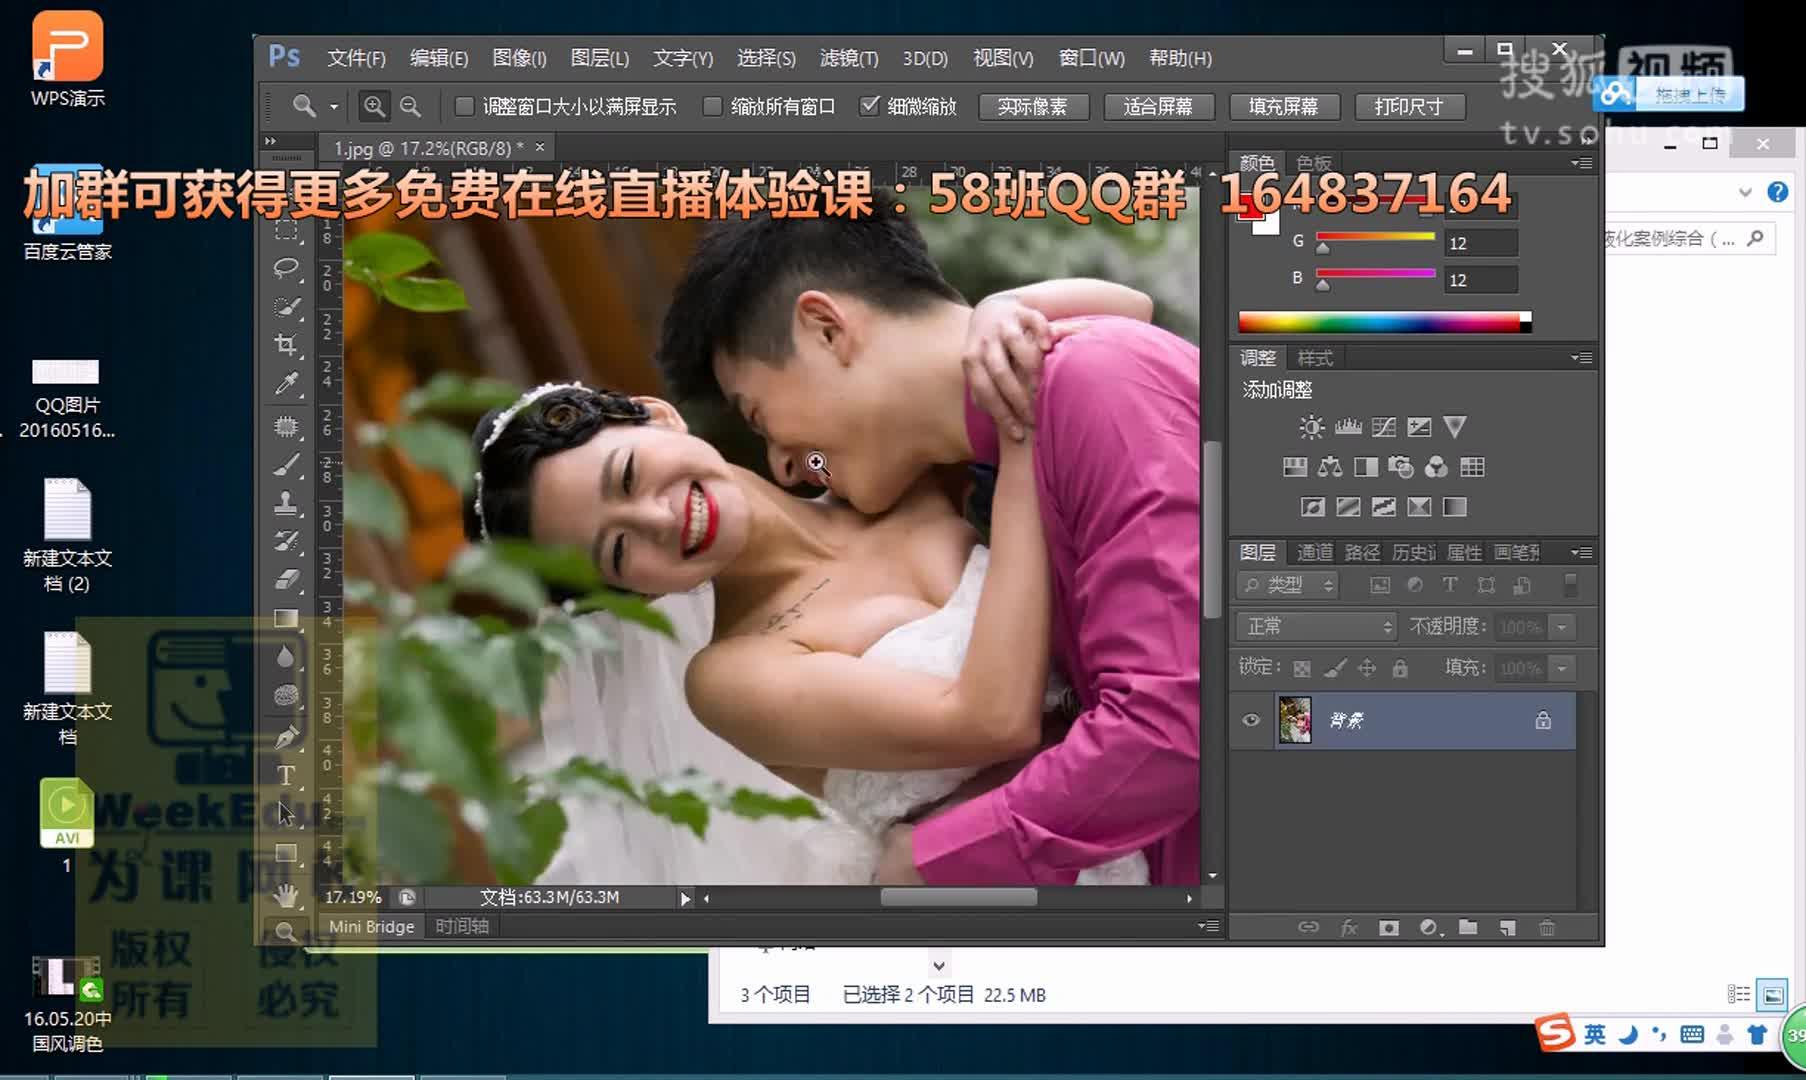1806x1080 pixels.
Task: Disable 细微缩放 checkbox
Action: 871,106
